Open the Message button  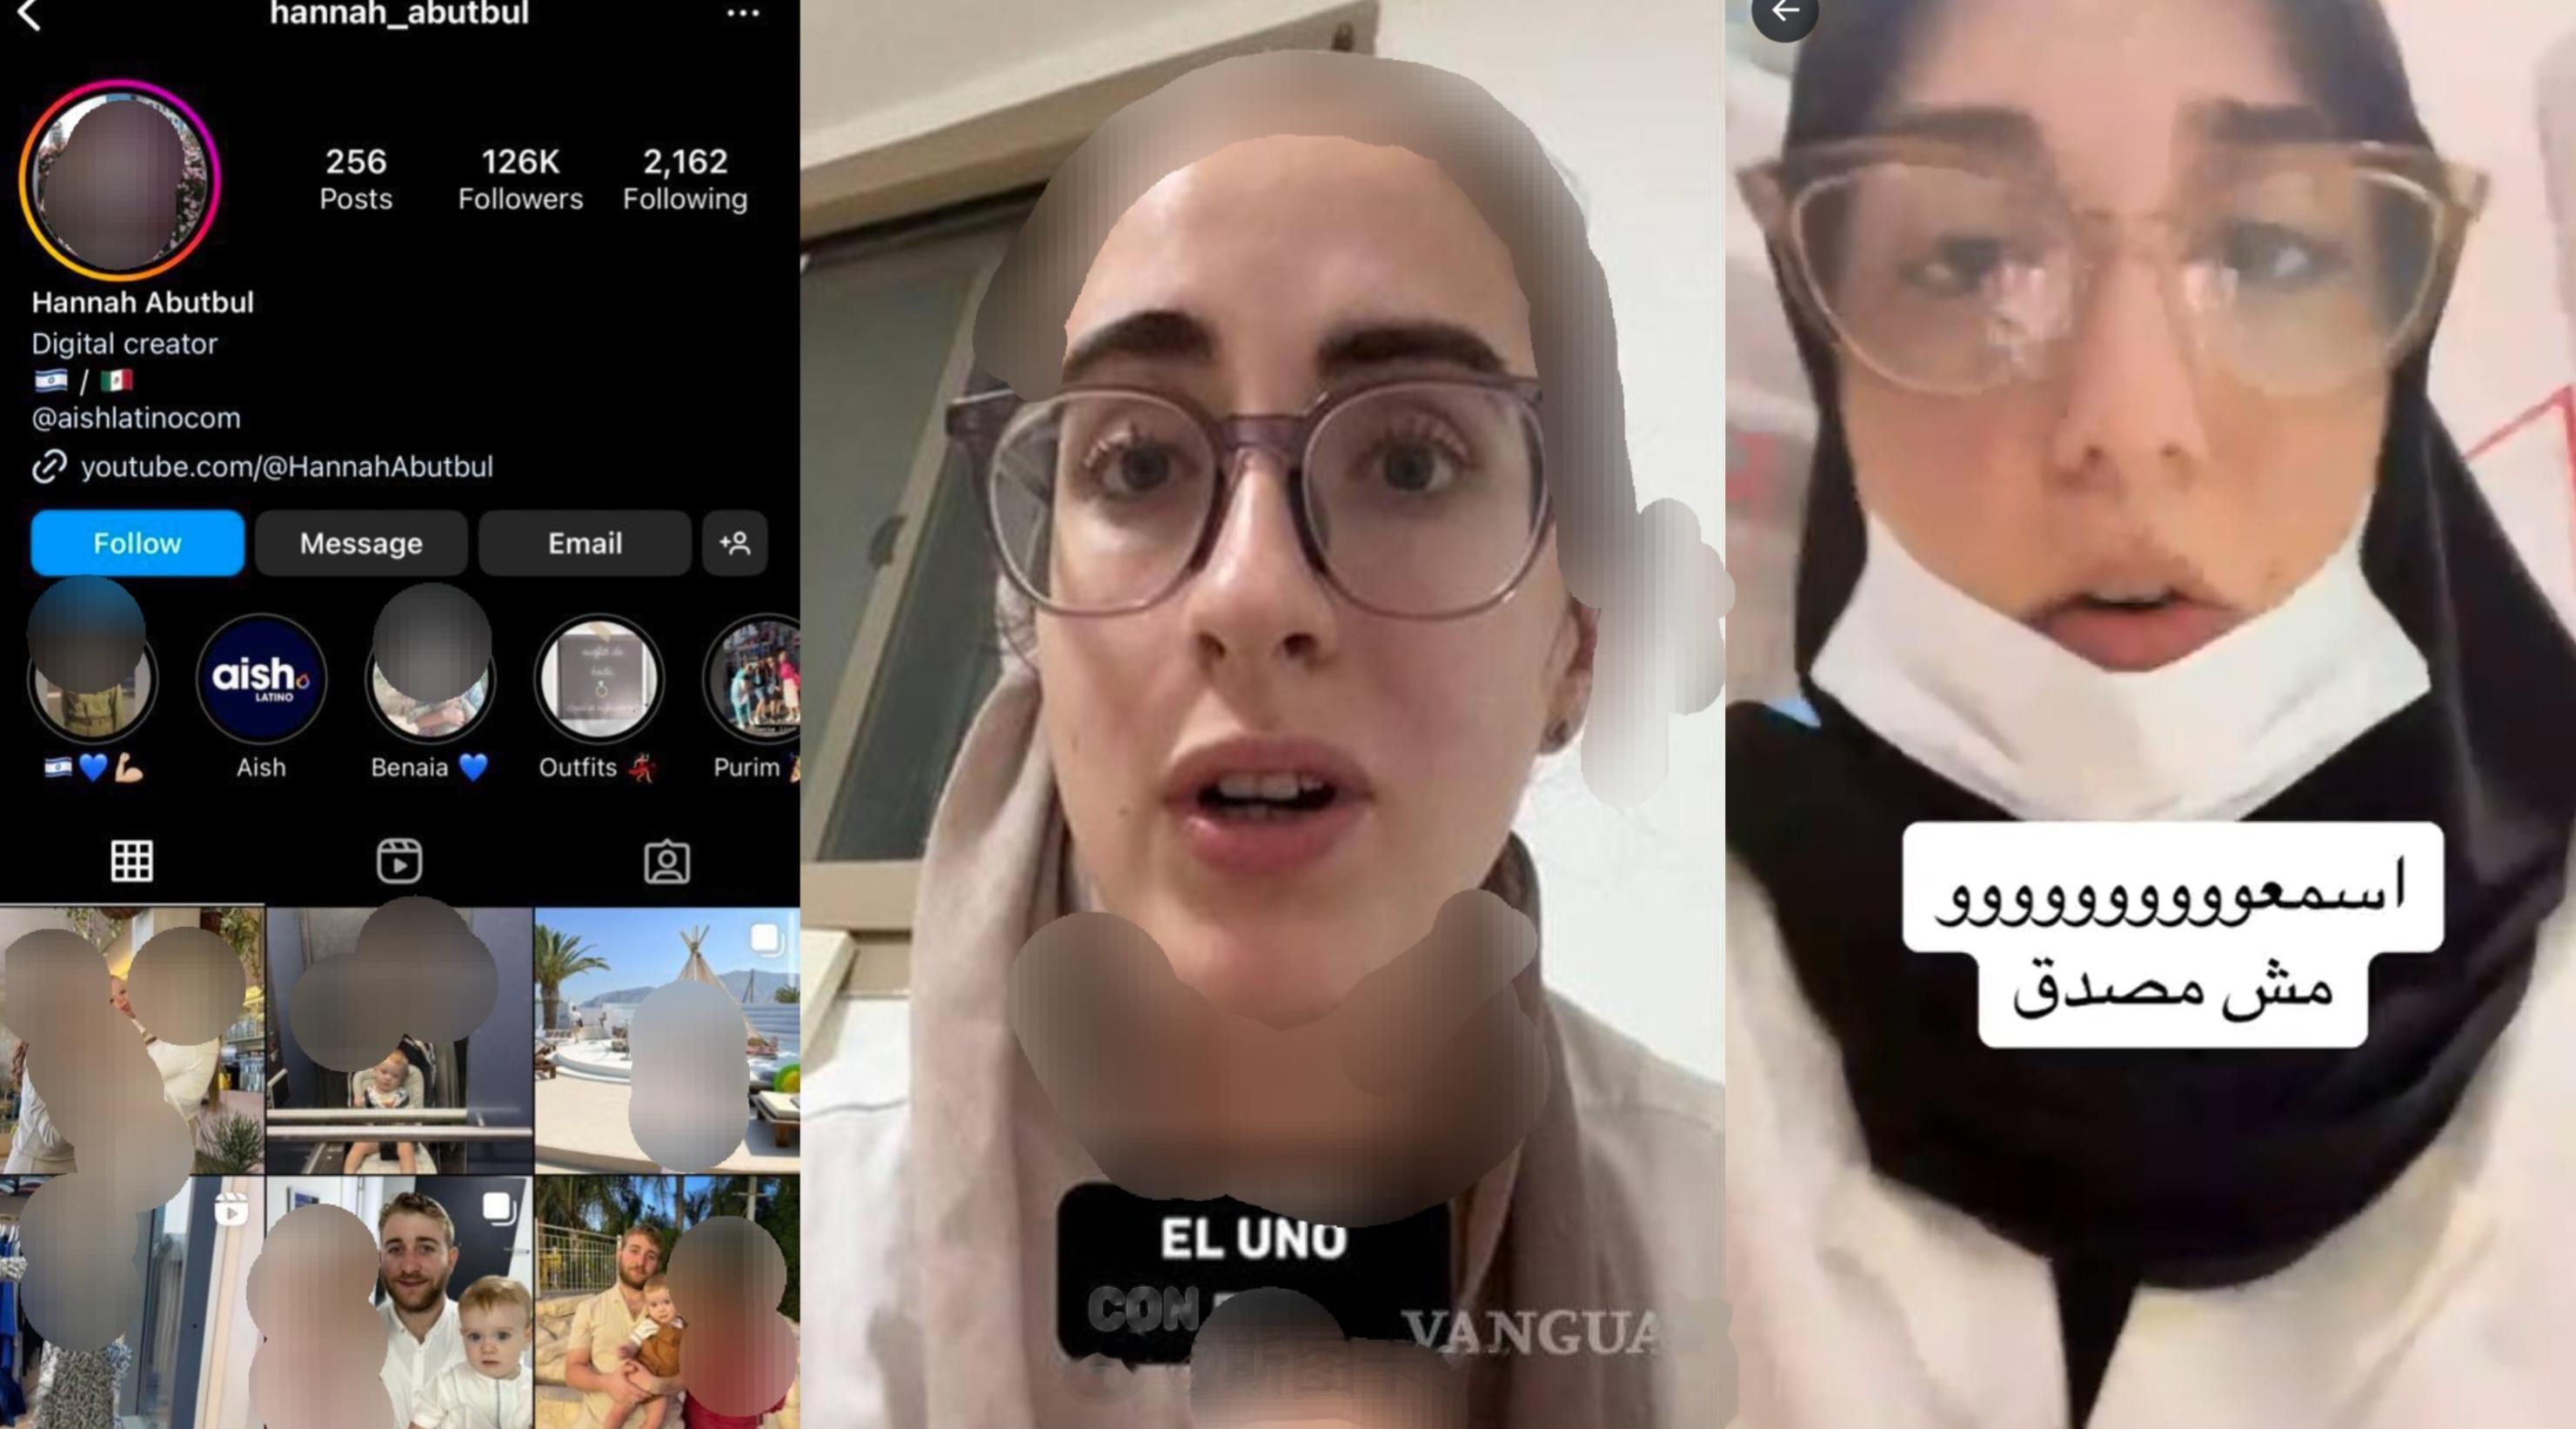coord(360,542)
